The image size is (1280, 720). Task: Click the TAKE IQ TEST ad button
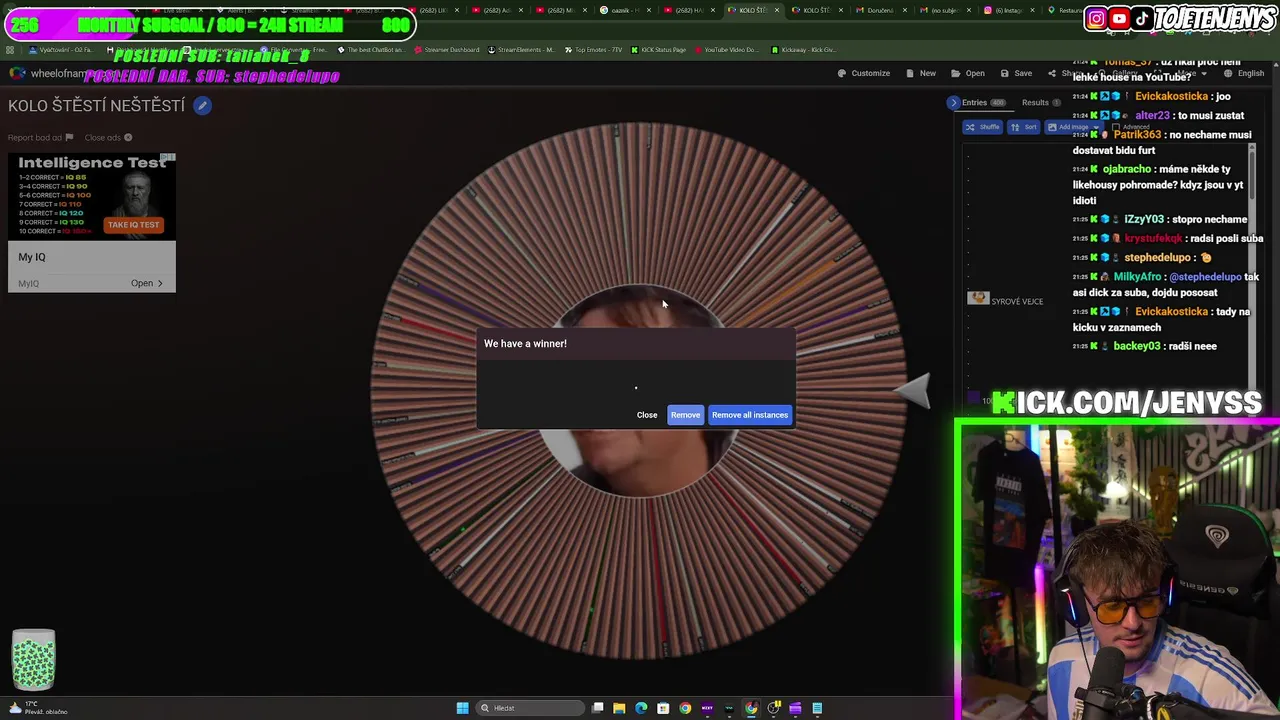click(133, 225)
